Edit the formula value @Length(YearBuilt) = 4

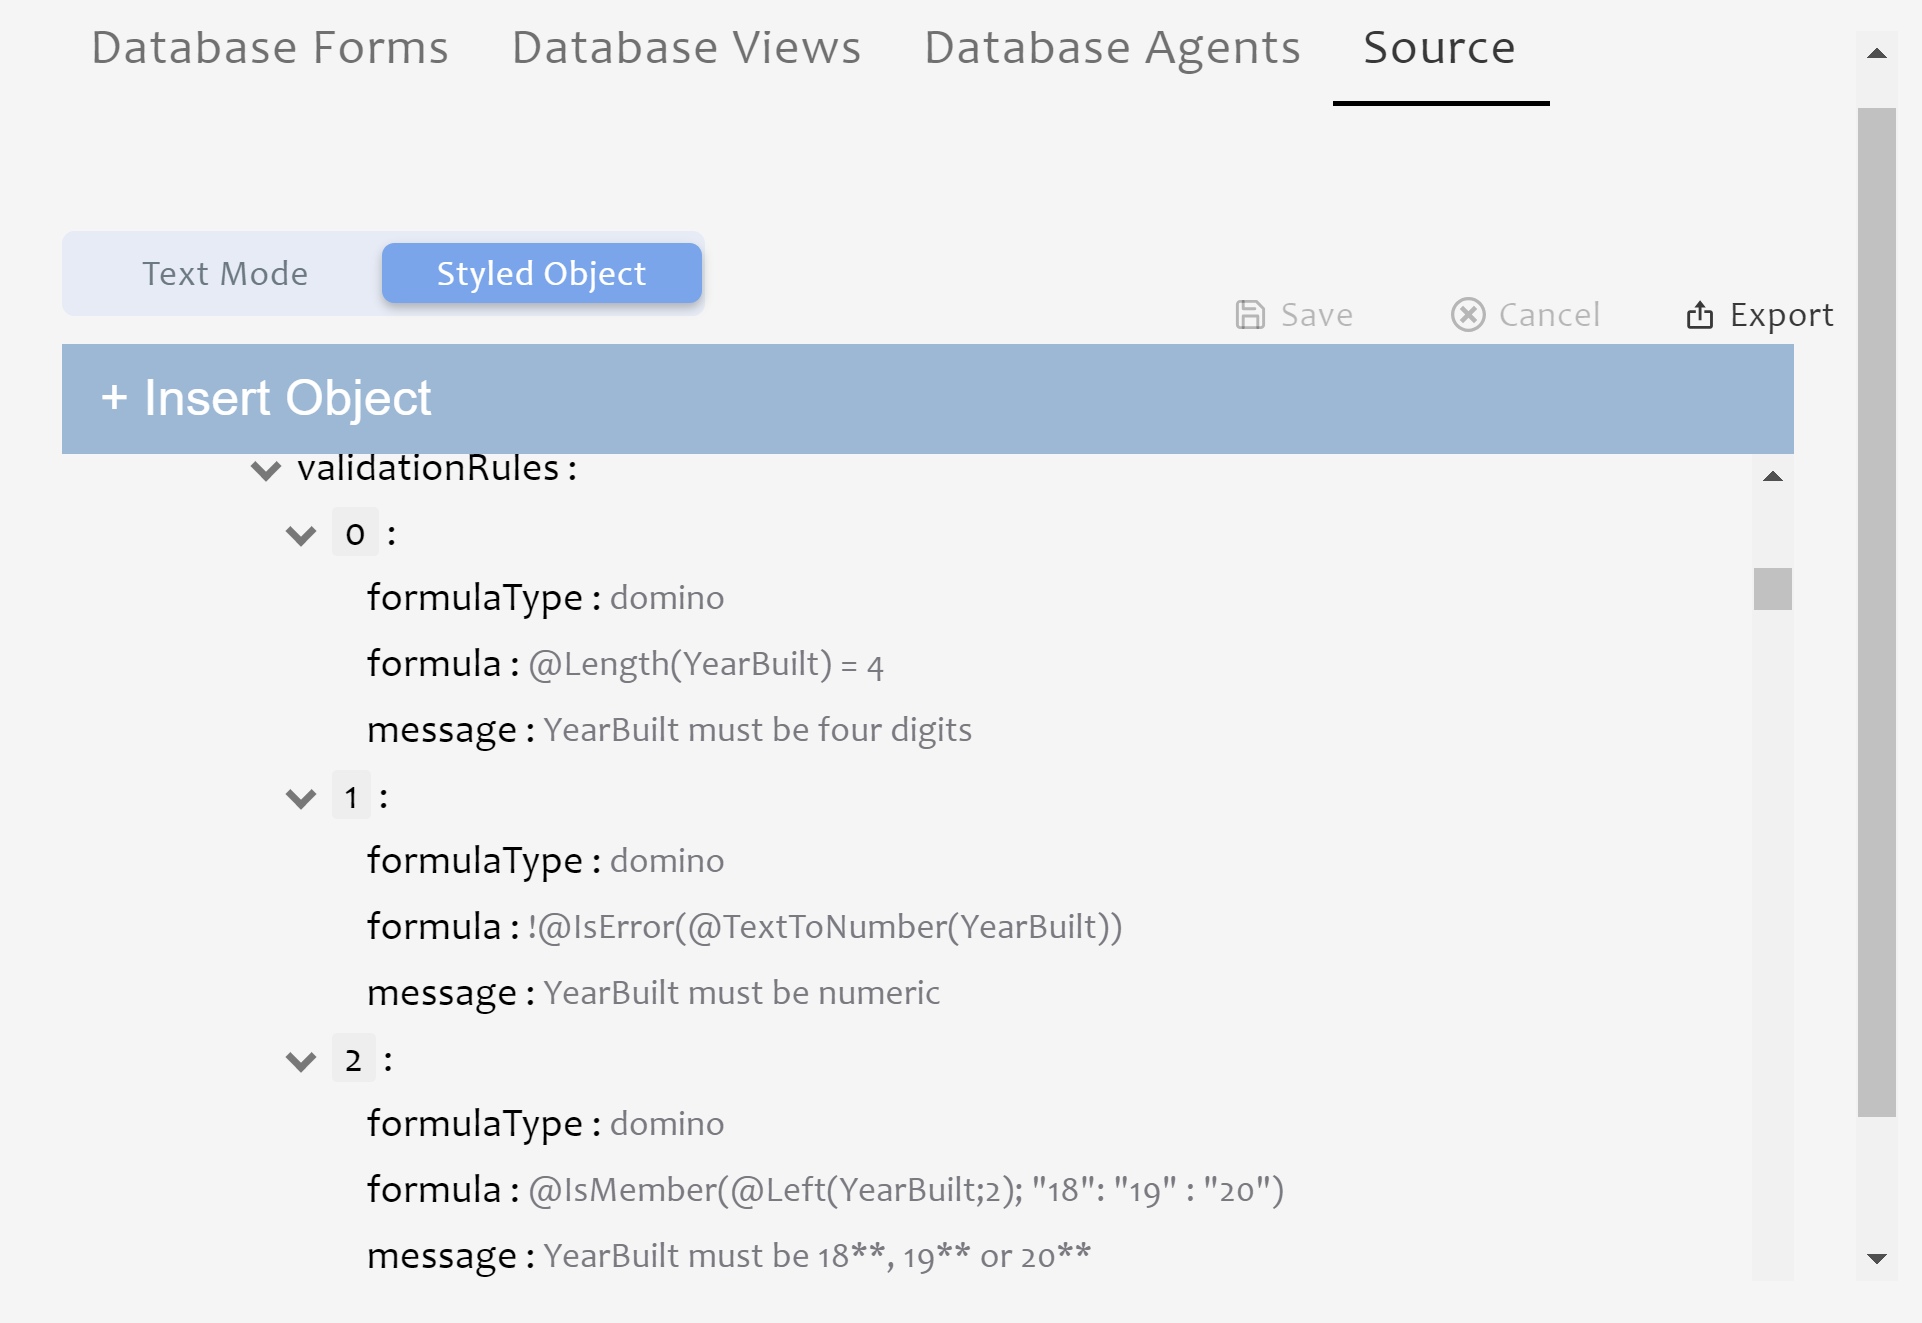(706, 665)
